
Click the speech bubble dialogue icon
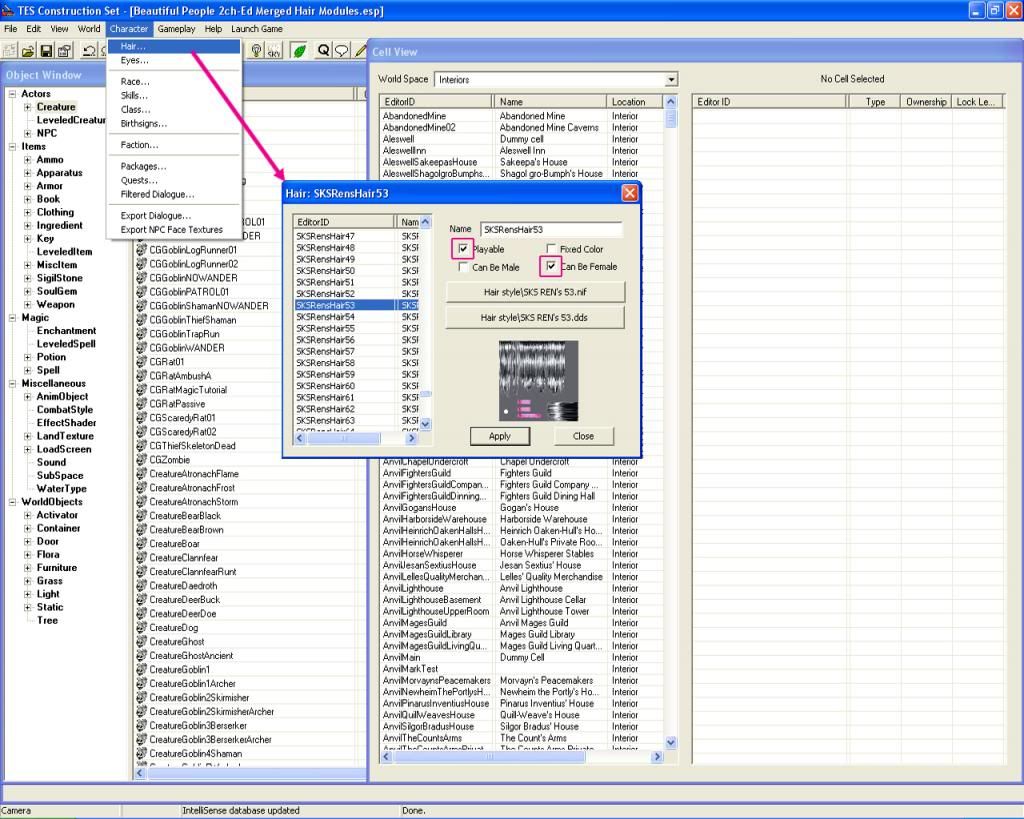tap(341, 50)
